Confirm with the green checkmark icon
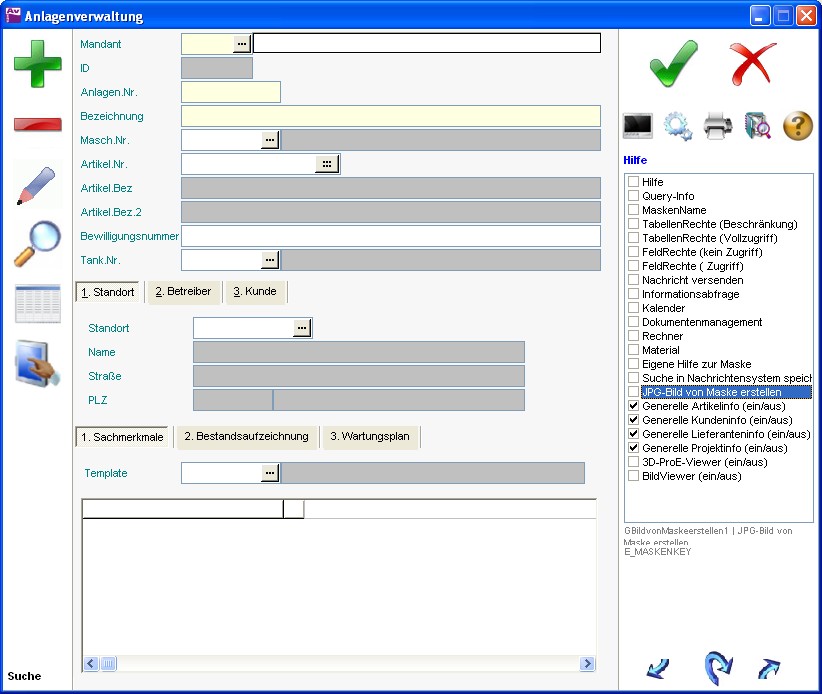The width and height of the screenshot is (822, 694). click(x=673, y=64)
